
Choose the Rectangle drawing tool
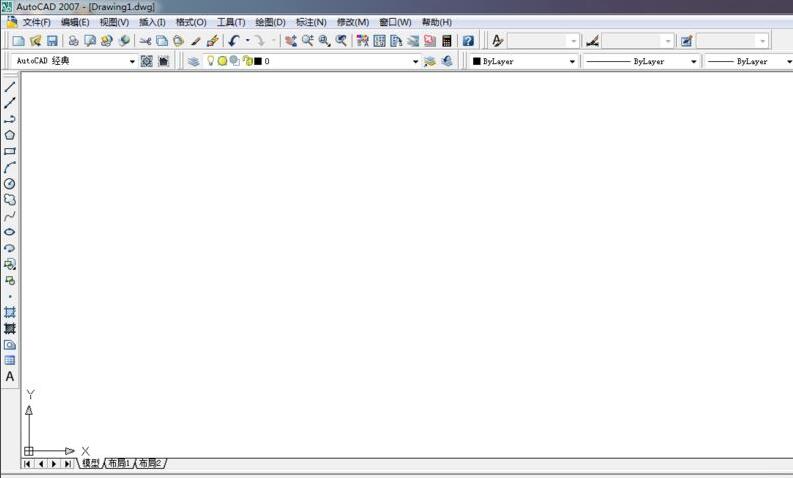point(10,152)
